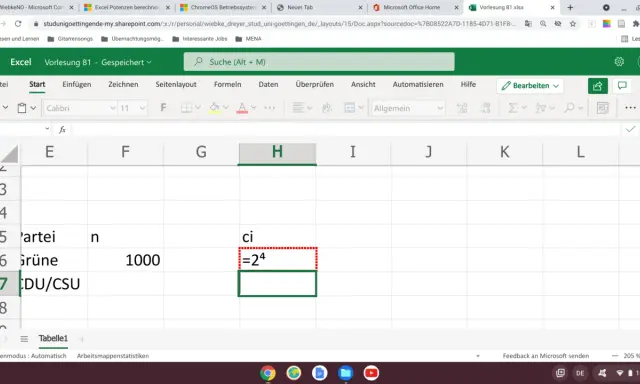This screenshot has width=640, height=384.
Task: Click the text alignment icon
Action: click(x=298, y=108)
